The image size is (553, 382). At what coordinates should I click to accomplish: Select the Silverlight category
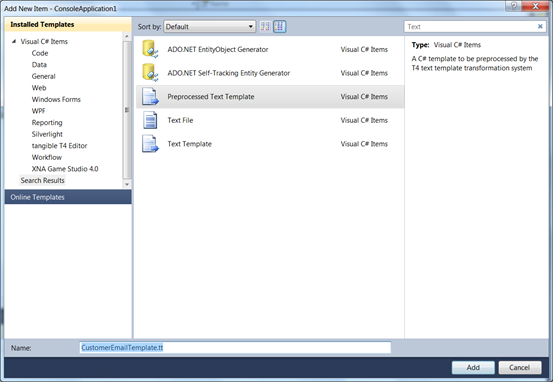pos(47,134)
